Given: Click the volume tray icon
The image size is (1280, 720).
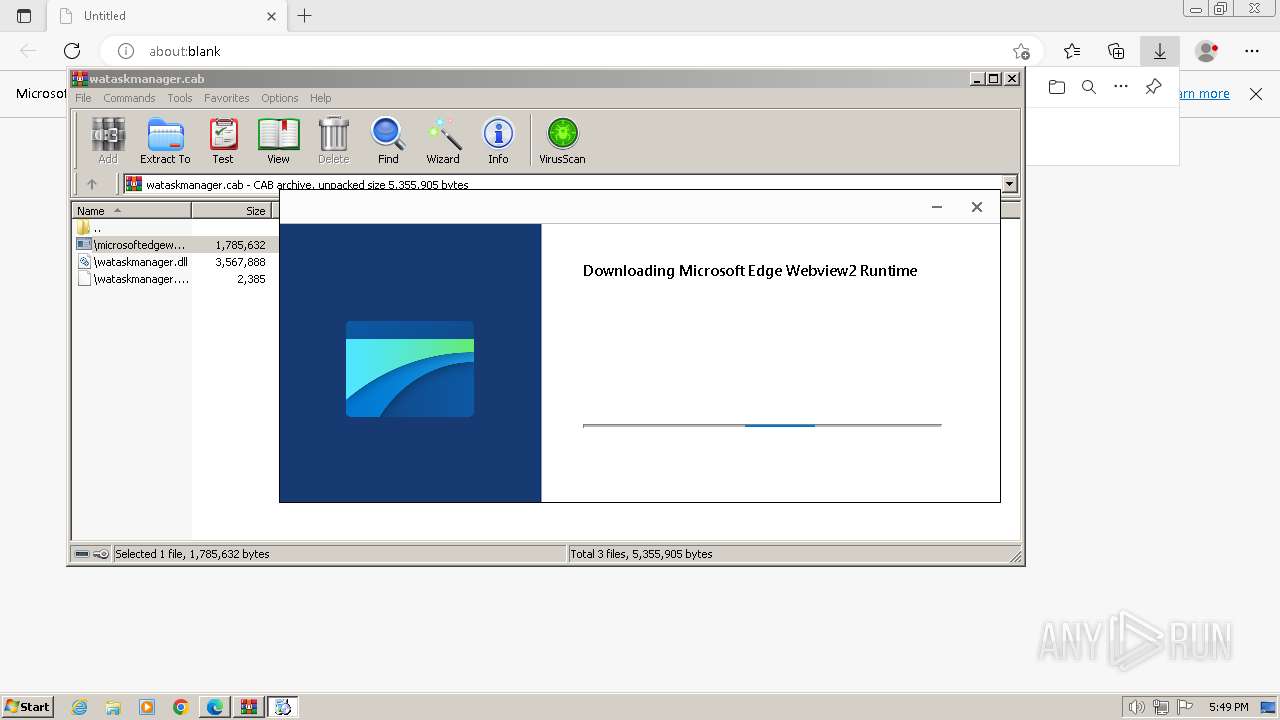Looking at the screenshot, I should click(x=1137, y=707).
